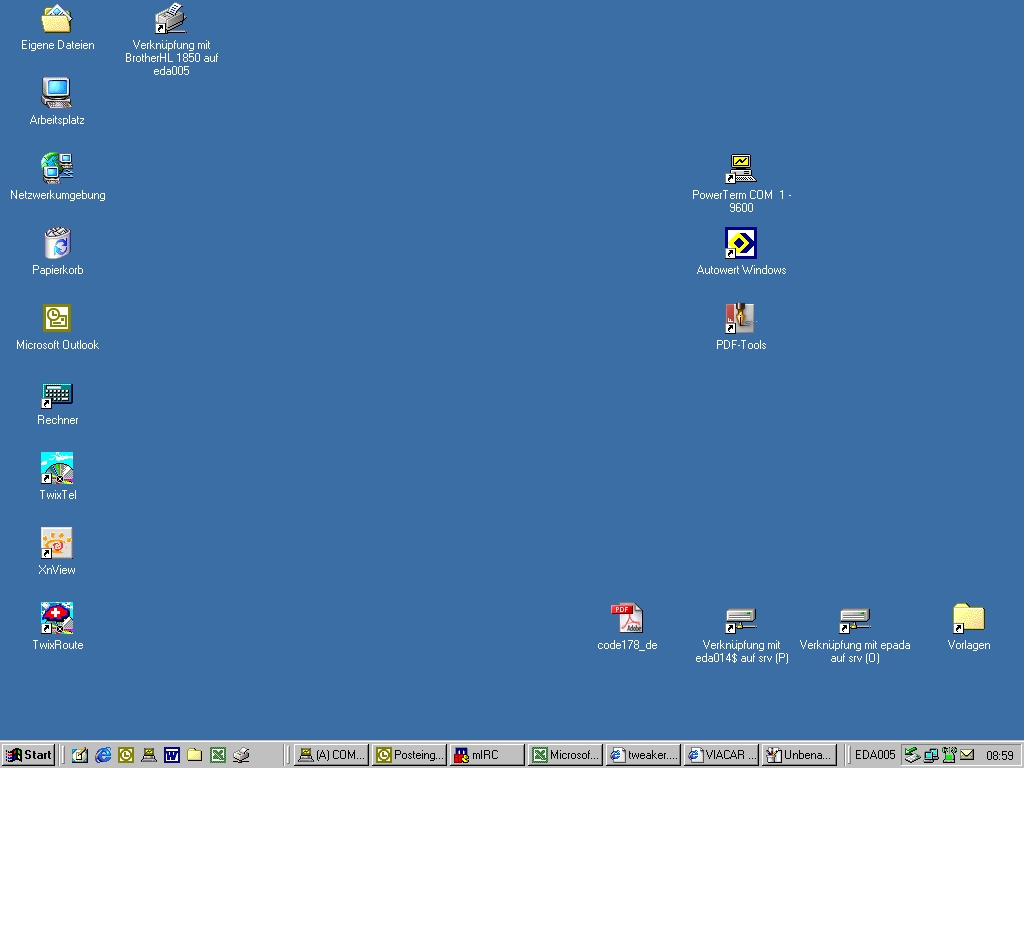
Task: Select the PDF-Tools desktop shortcut
Action: pyautogui.click(x=741, y=319)
